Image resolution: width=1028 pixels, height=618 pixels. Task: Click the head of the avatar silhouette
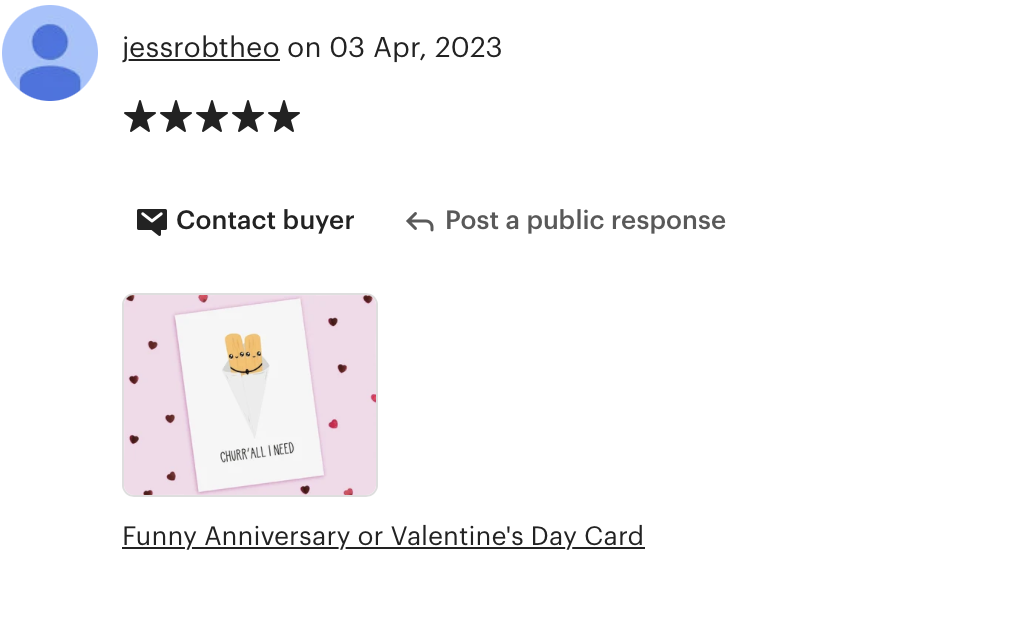[x=50, y=41]
